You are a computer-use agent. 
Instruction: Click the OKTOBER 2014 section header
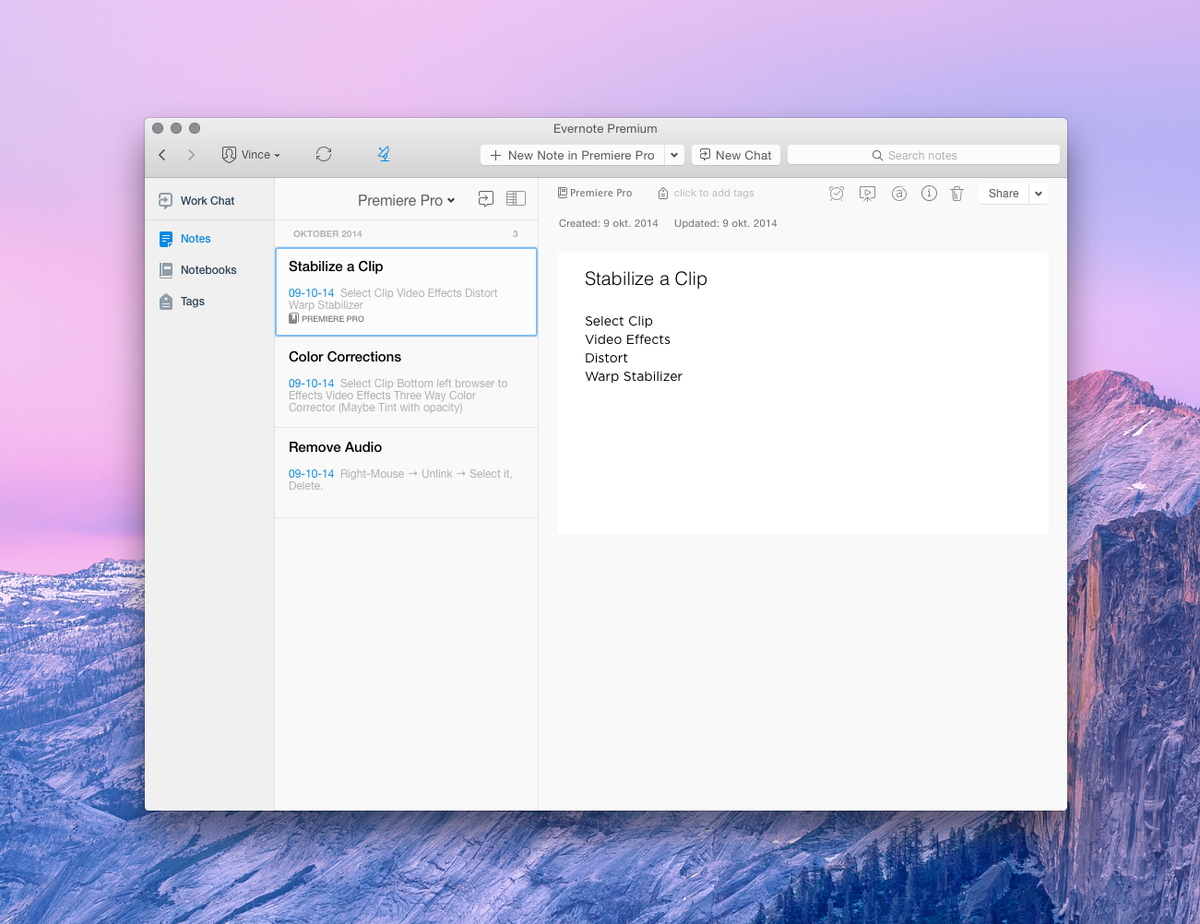click(x=328, y=234)
